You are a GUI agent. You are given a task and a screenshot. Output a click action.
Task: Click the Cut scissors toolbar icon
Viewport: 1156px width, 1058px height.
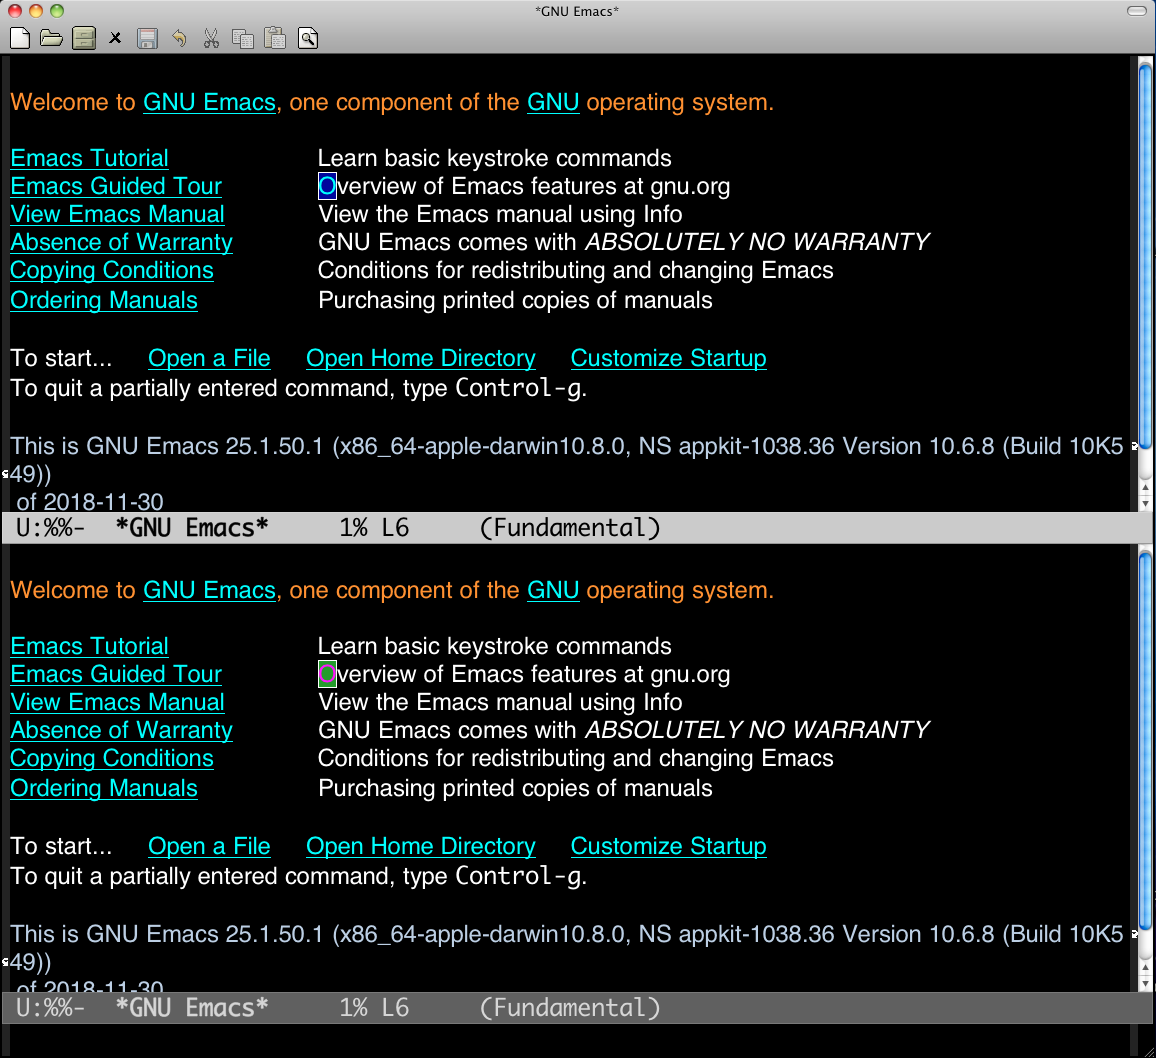pyautogui.click(x=212, y=38)
